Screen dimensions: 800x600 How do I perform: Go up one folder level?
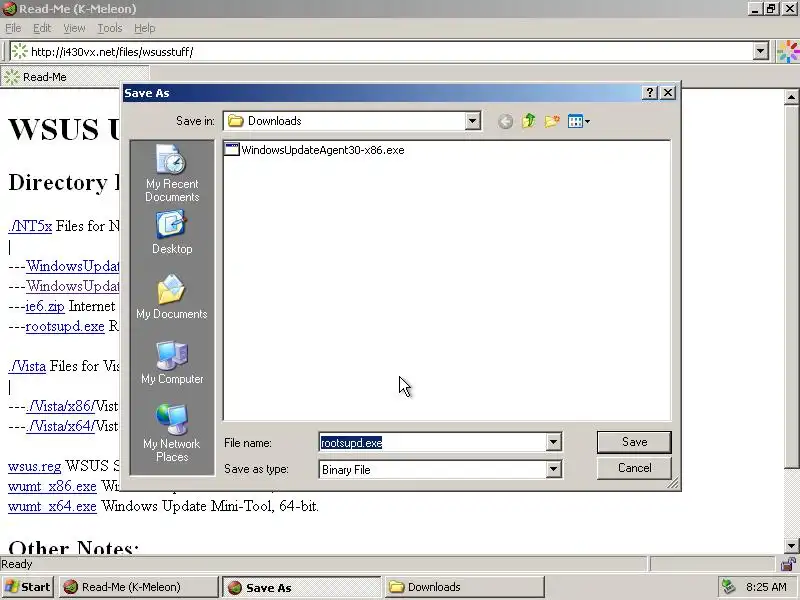pyautogui.click(x=529, y=121)
